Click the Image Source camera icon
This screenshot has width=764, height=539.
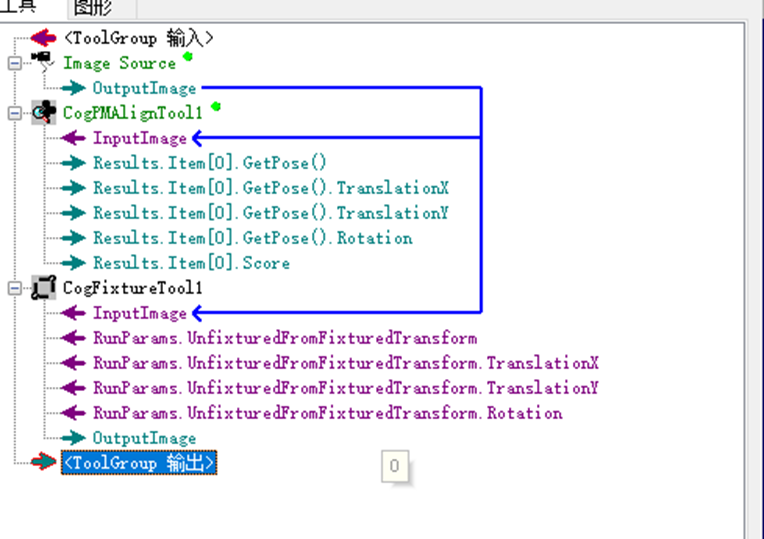click(x=43, y=61)
